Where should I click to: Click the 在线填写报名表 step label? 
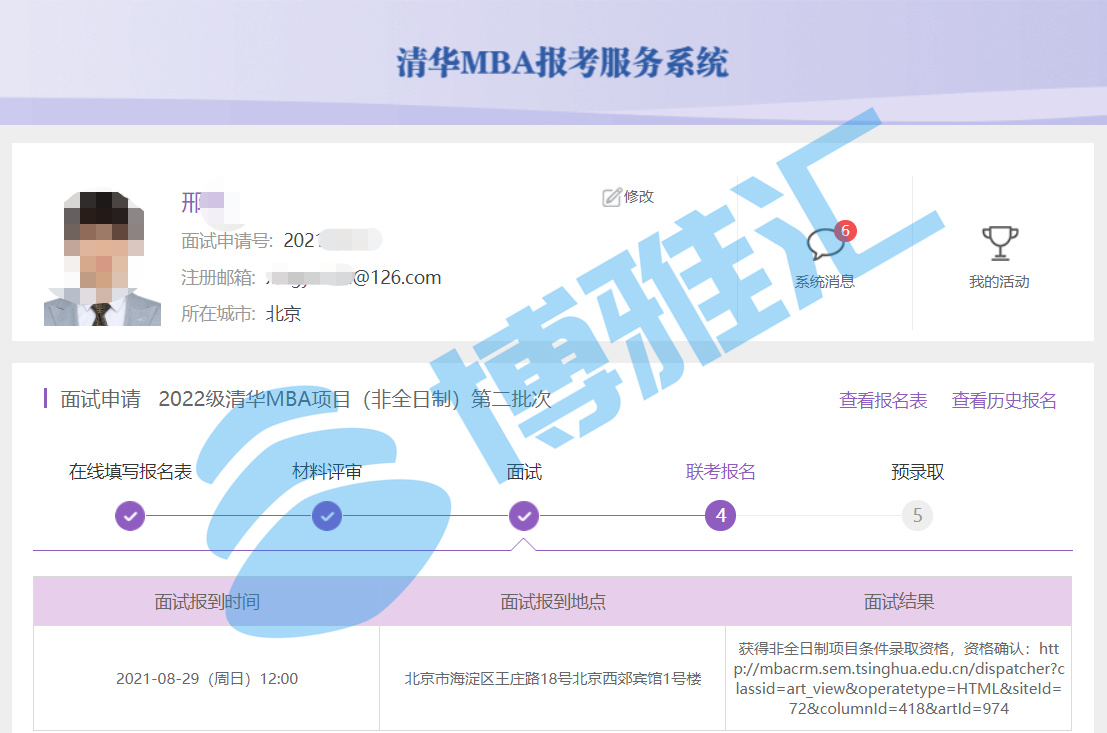(130, 472)
